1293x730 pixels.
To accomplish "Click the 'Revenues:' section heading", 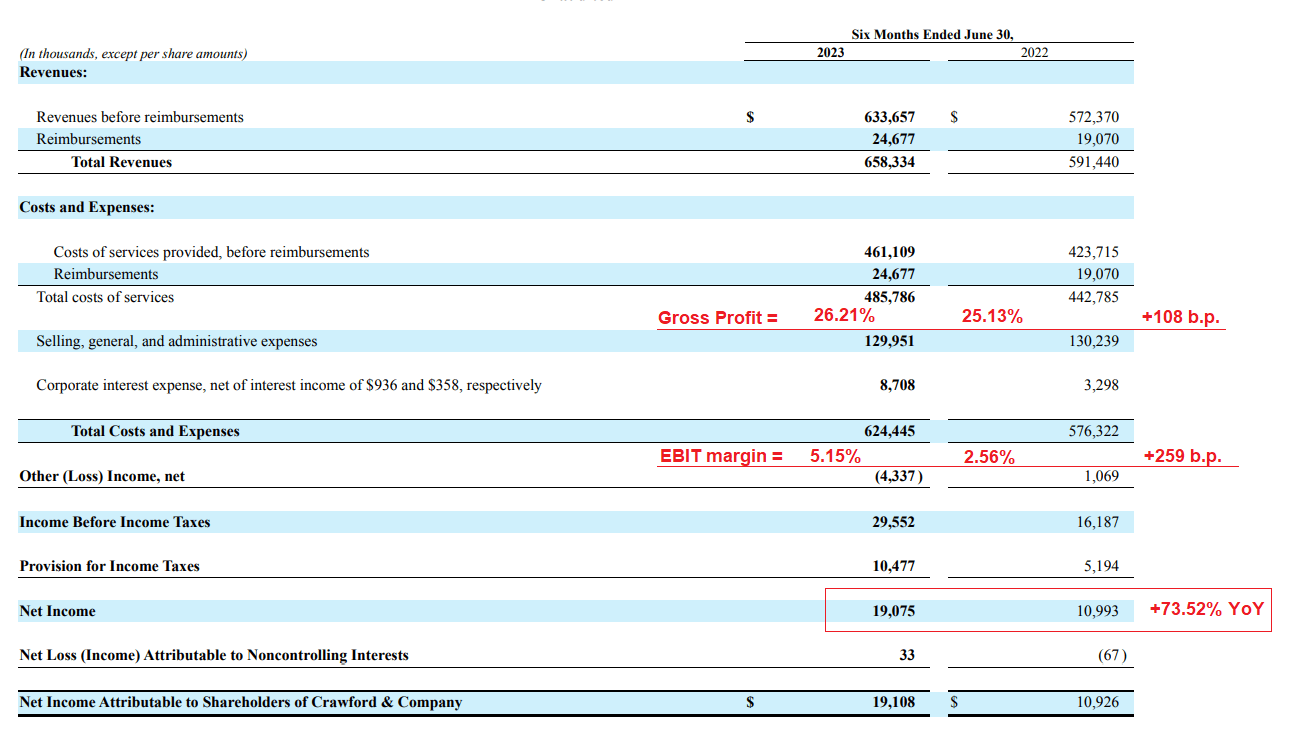I will [x=53, y=72].
